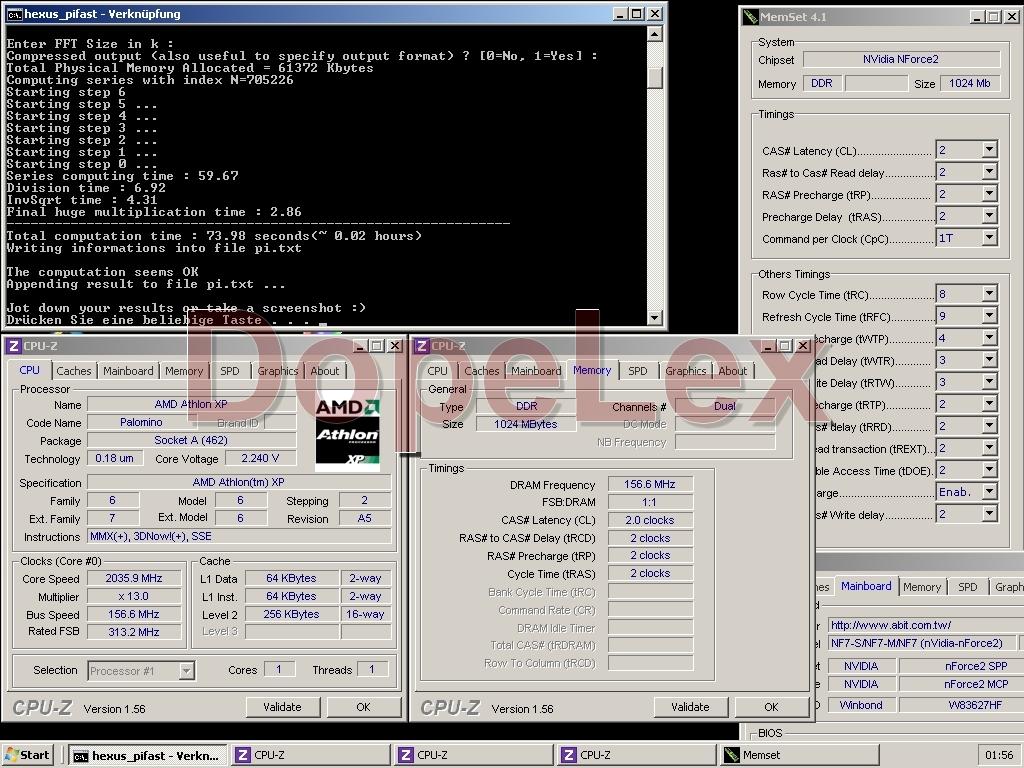Click the NVidia NForce2 chipset field
The image size is (1024, 768).
[x=901, y=59]
